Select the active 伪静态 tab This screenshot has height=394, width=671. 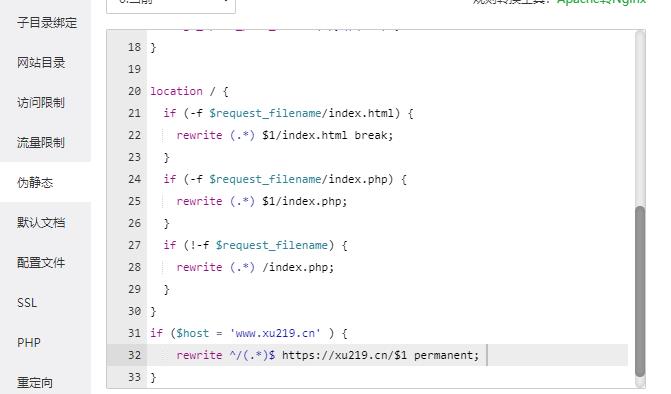click(35, 183)
